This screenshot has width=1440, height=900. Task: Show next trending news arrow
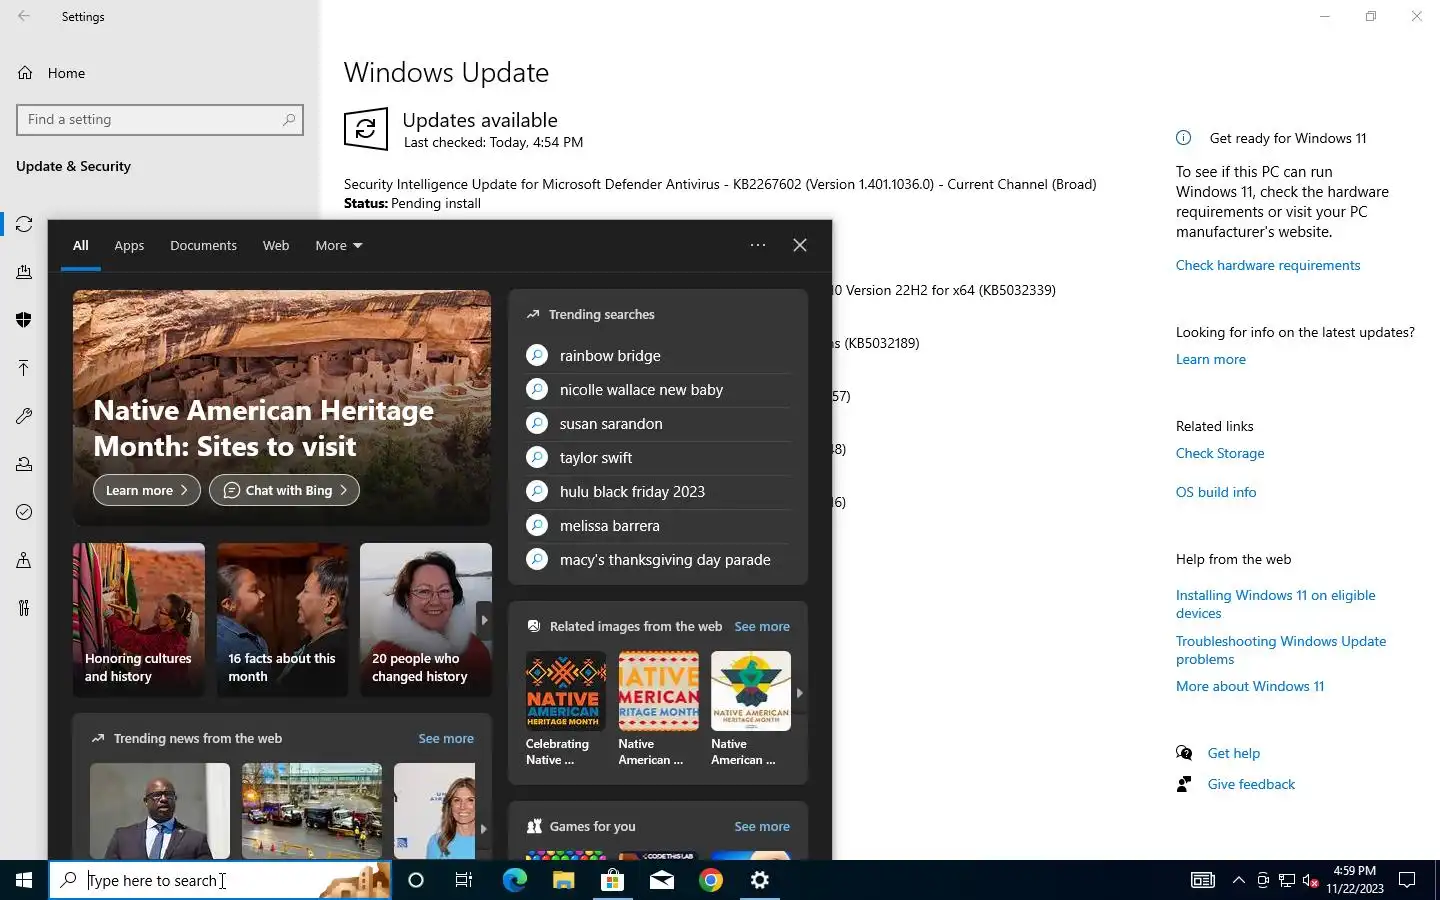coord(483,828)
